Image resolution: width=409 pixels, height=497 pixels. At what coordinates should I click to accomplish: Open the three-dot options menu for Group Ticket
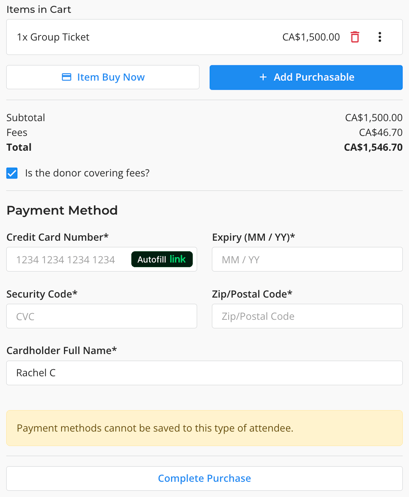380,37
